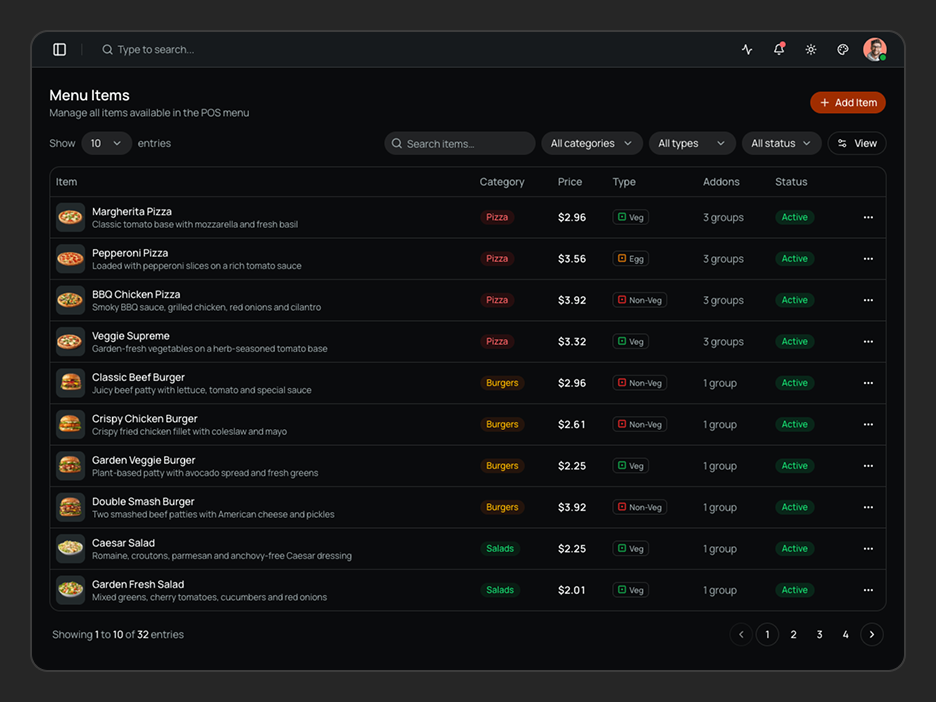Select the BBQ Chicken Pizza thumbnail

pos(70,300)
